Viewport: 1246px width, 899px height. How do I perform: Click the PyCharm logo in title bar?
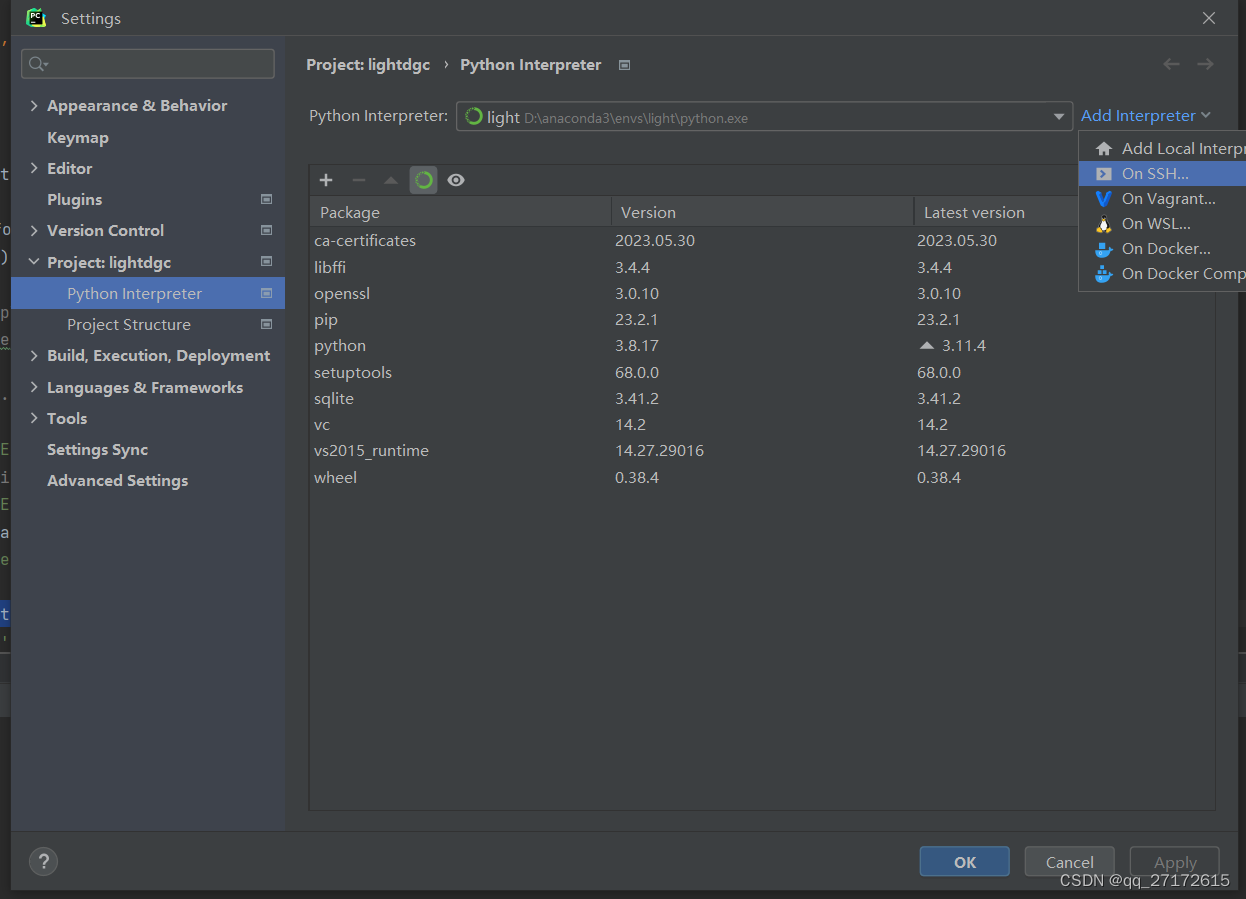36,18
